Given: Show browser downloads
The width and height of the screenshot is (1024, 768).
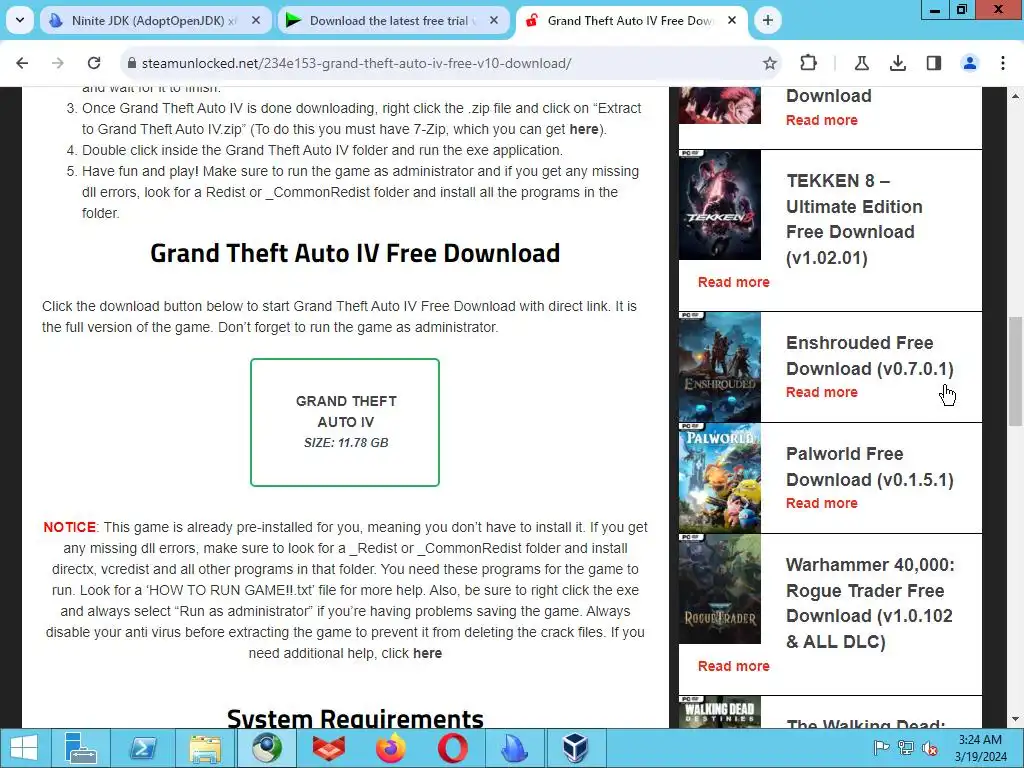Looking at the screenshot, I should (x=898, y=63).
